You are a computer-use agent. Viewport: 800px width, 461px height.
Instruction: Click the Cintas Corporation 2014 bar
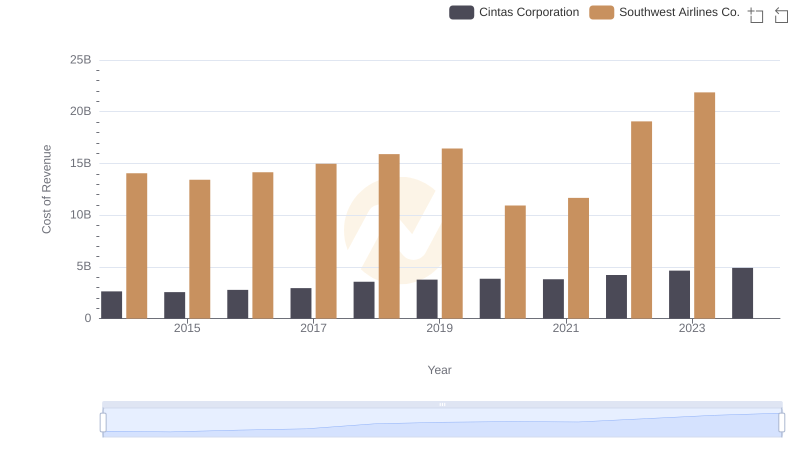coord(112,305)
